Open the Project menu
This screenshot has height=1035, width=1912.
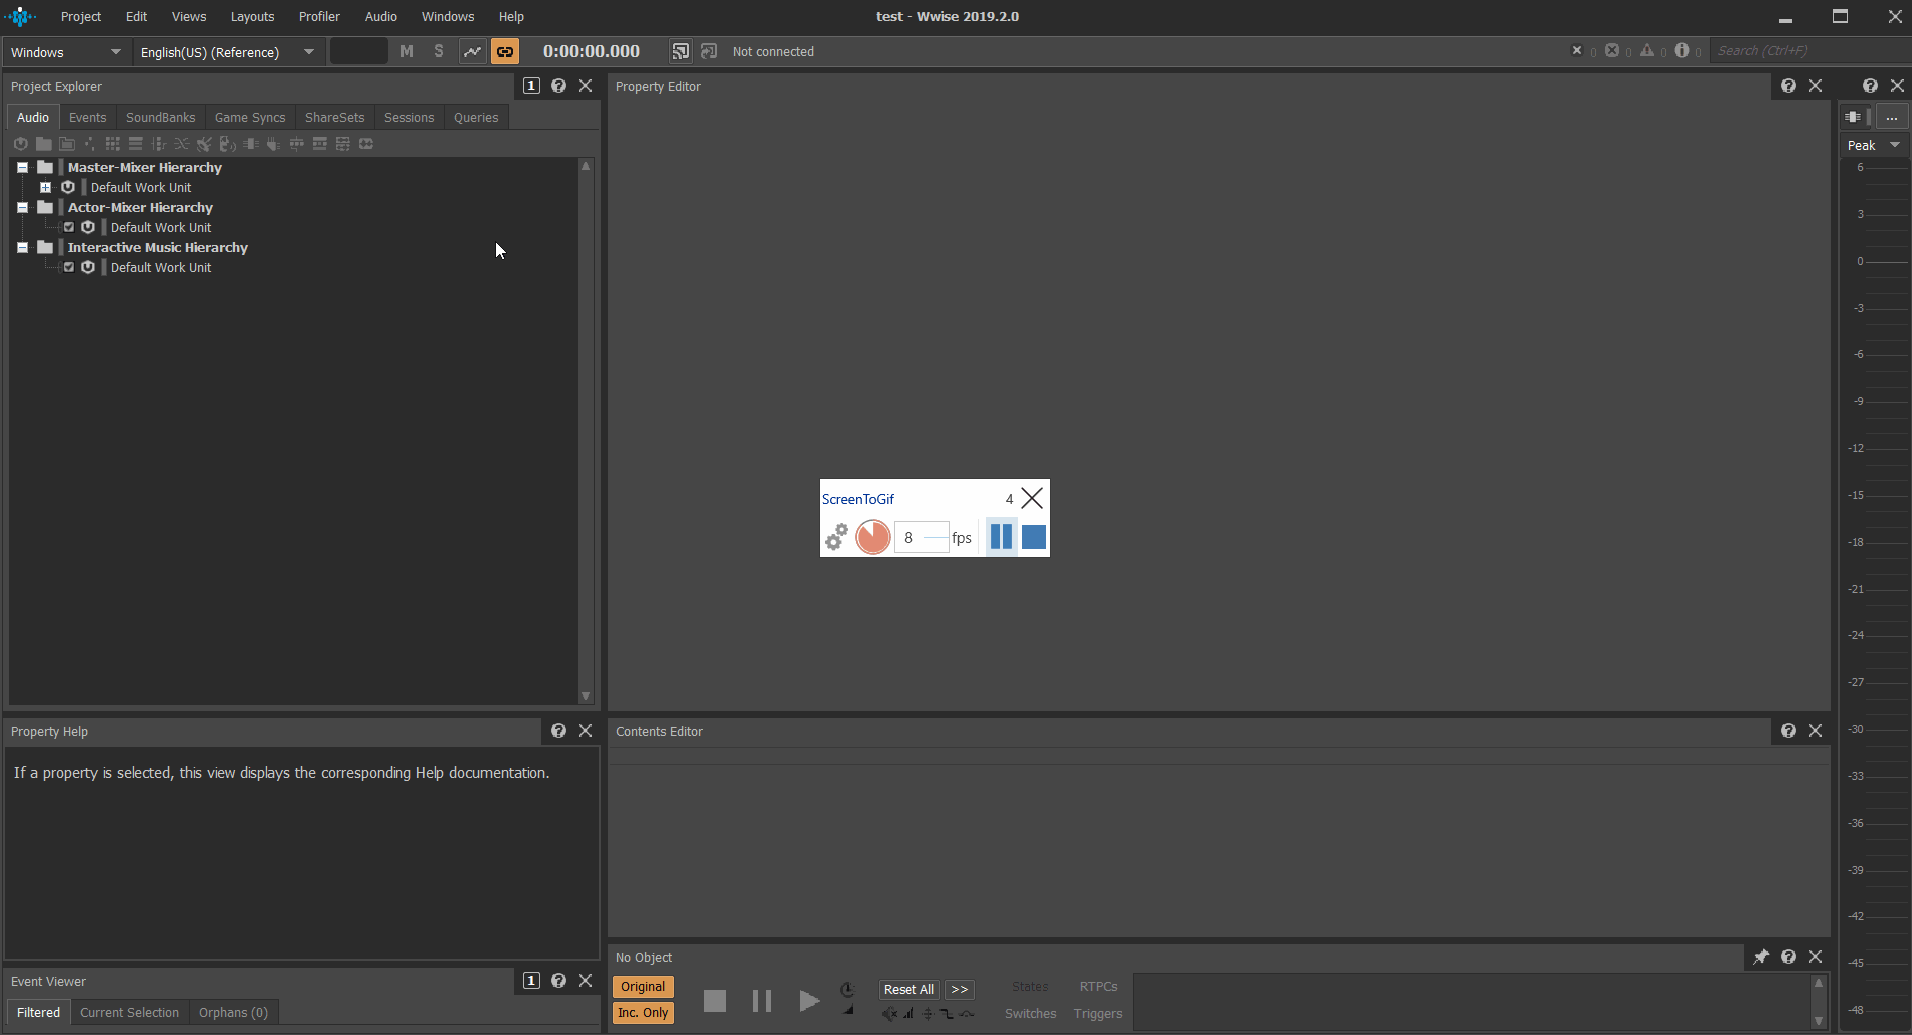coord(81,16)
